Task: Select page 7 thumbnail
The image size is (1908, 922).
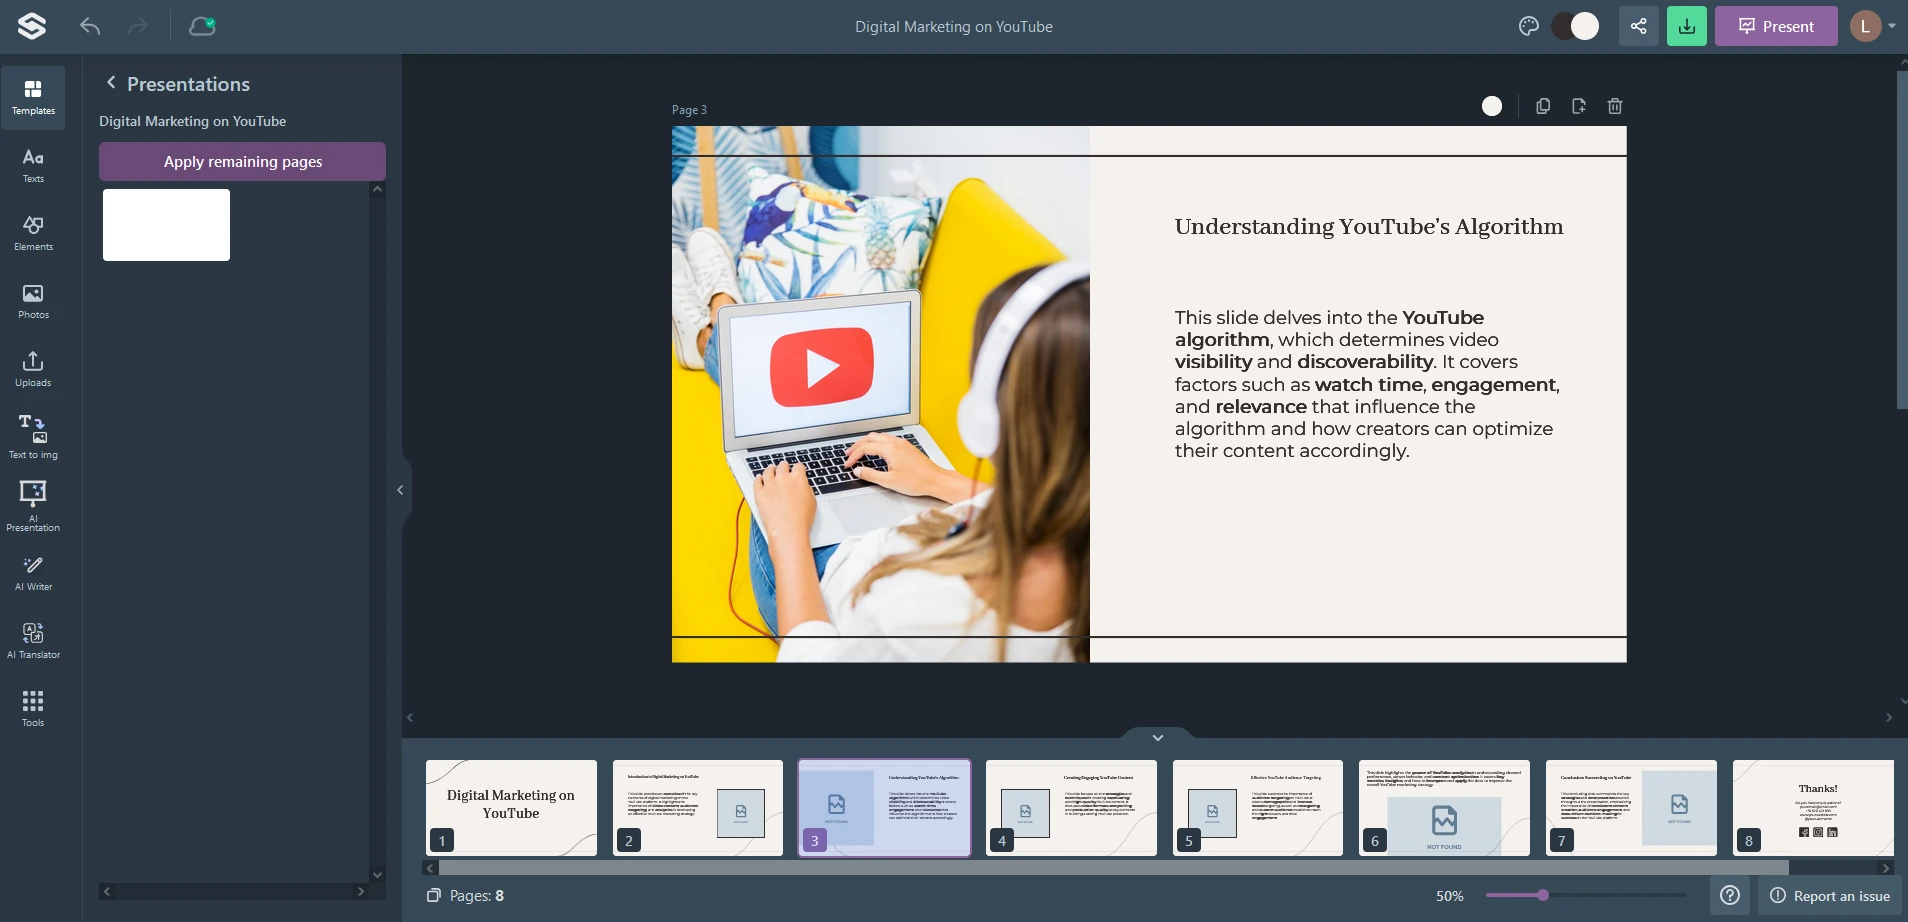Action: (1631, 808)
